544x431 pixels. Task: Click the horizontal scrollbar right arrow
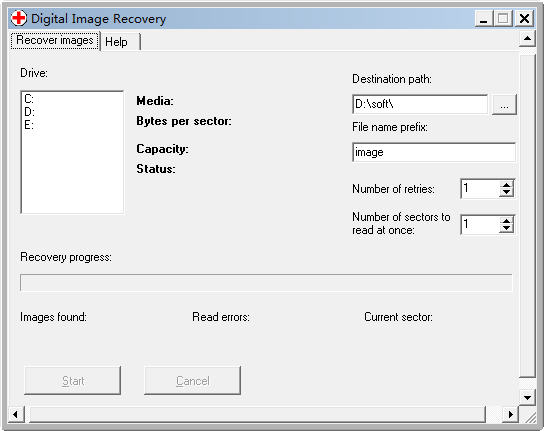(510, 414)
